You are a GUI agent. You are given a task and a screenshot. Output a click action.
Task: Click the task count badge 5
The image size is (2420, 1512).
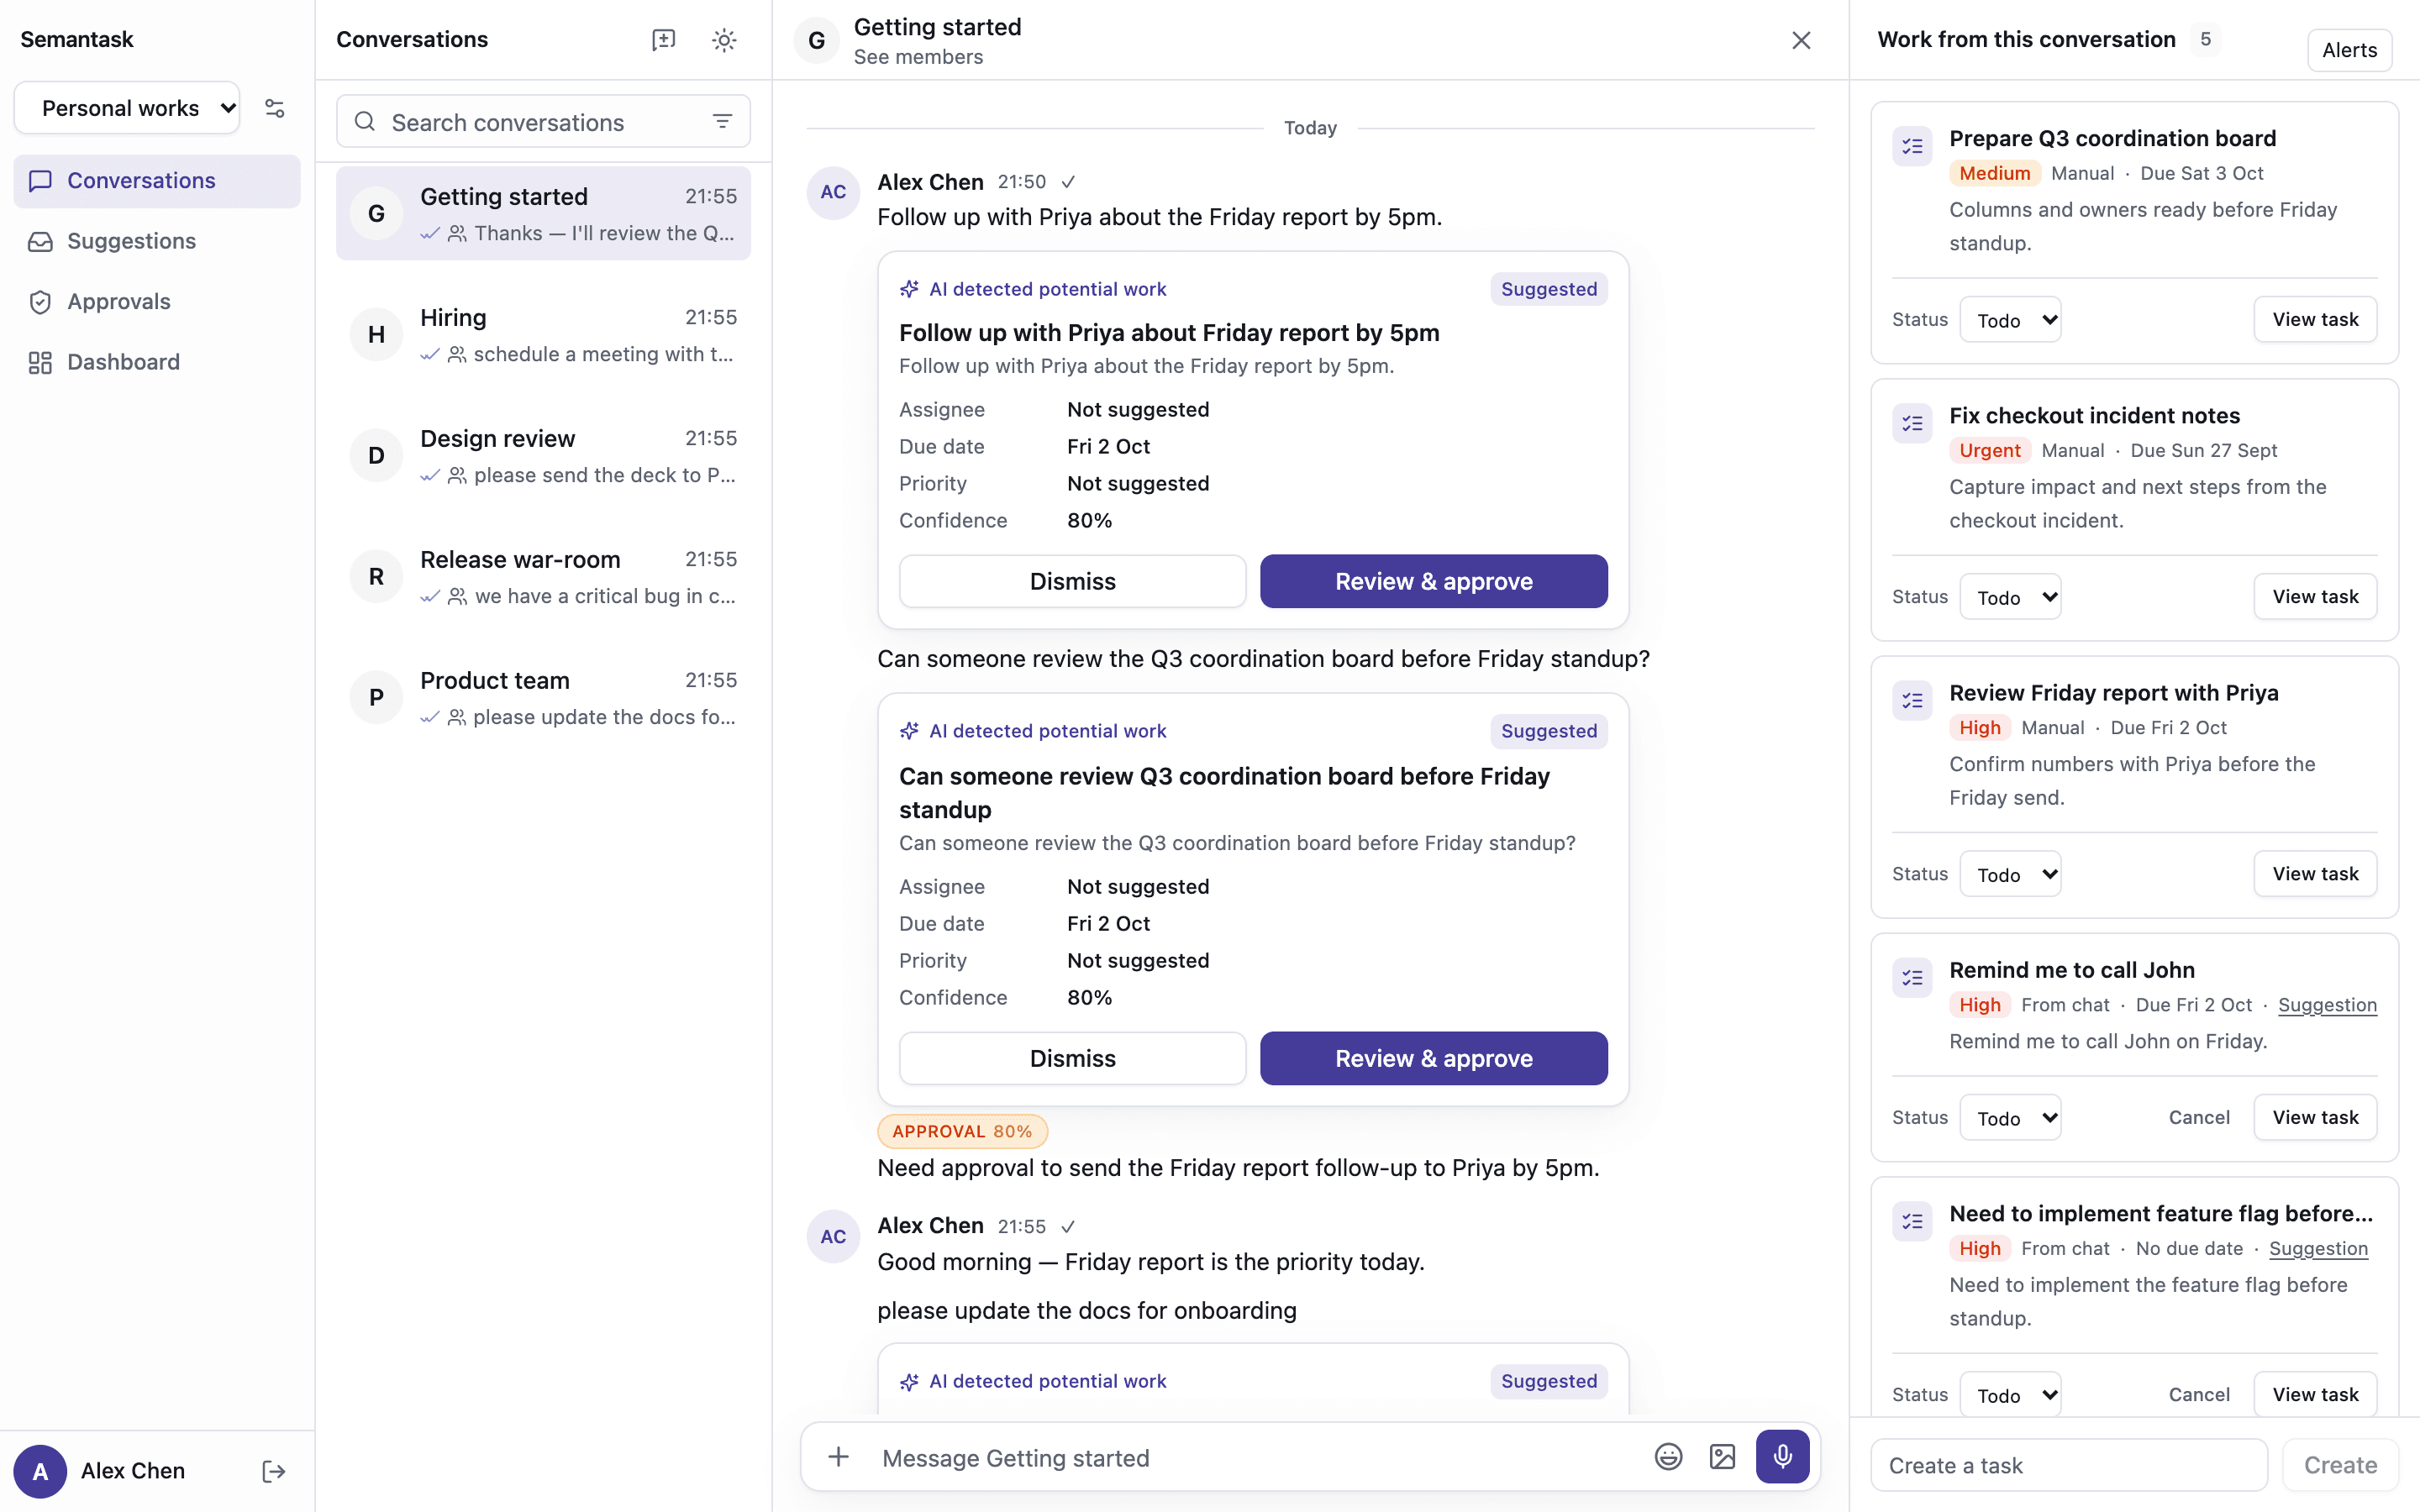pos(2205,40)
